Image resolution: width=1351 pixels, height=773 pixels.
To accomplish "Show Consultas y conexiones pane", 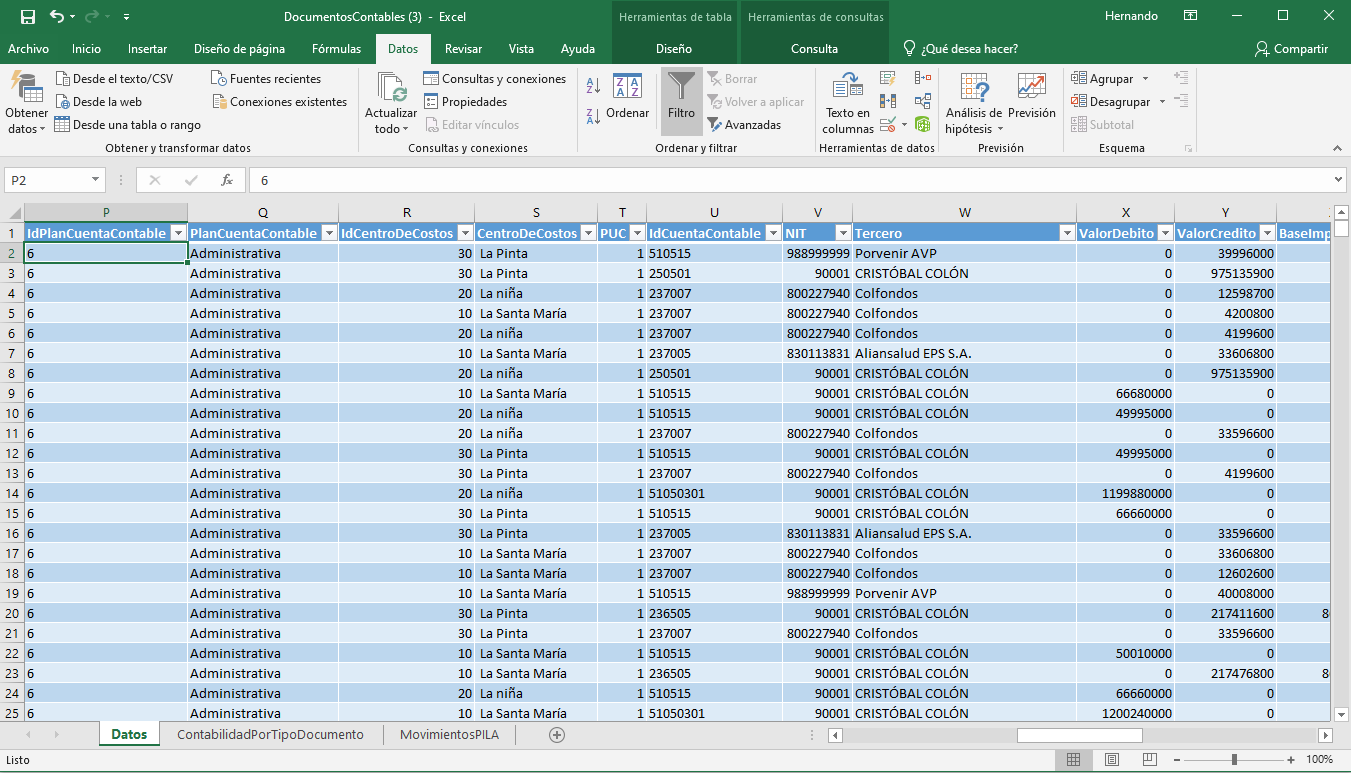I will pyautogui.click(x=494, y=79).
